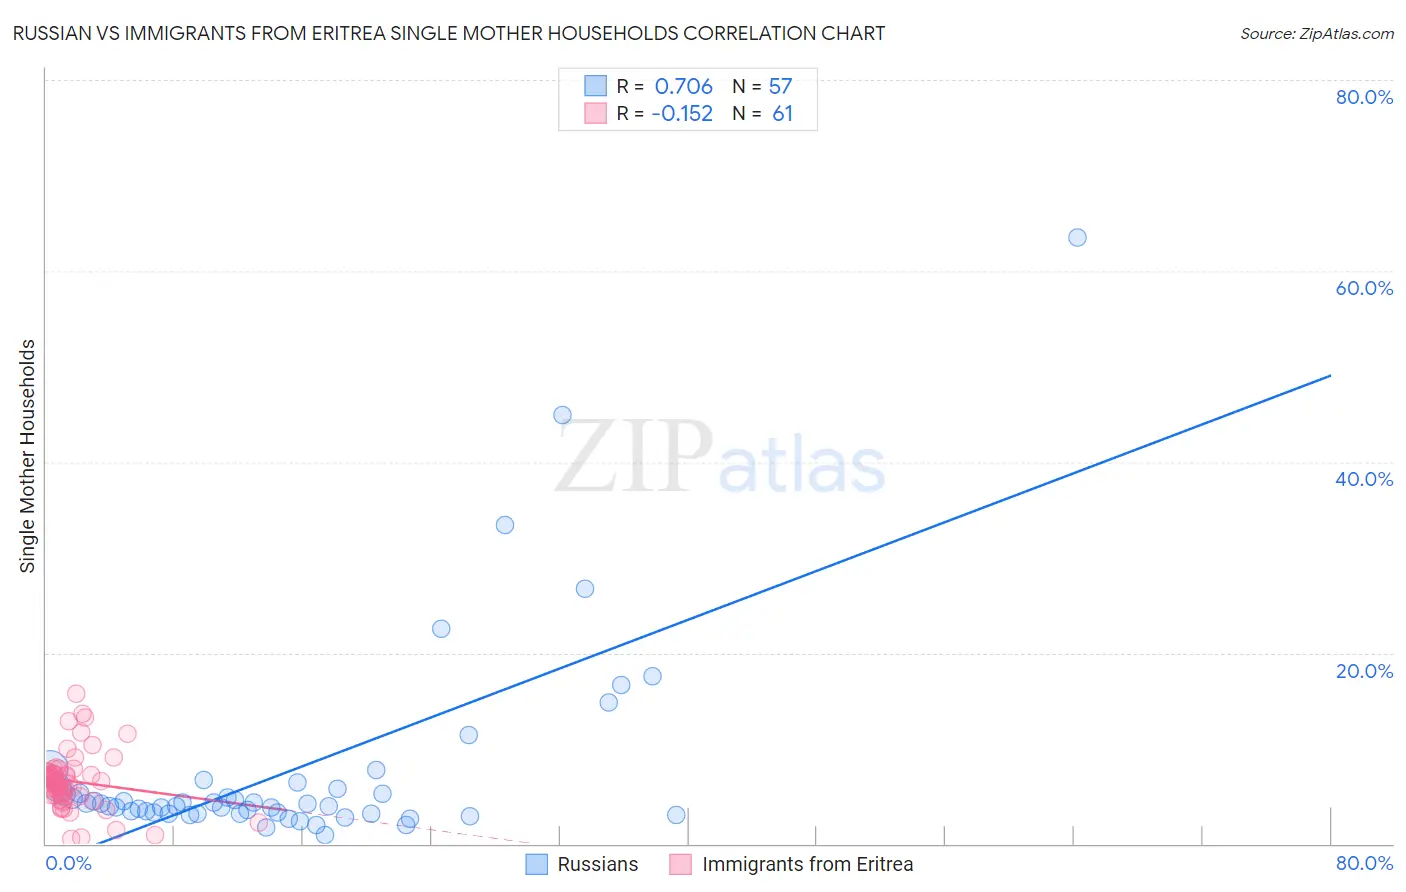This screenshot has height=892, width=1406.
Task: Click the blue data point near 27%
Action: pos(585,589)
